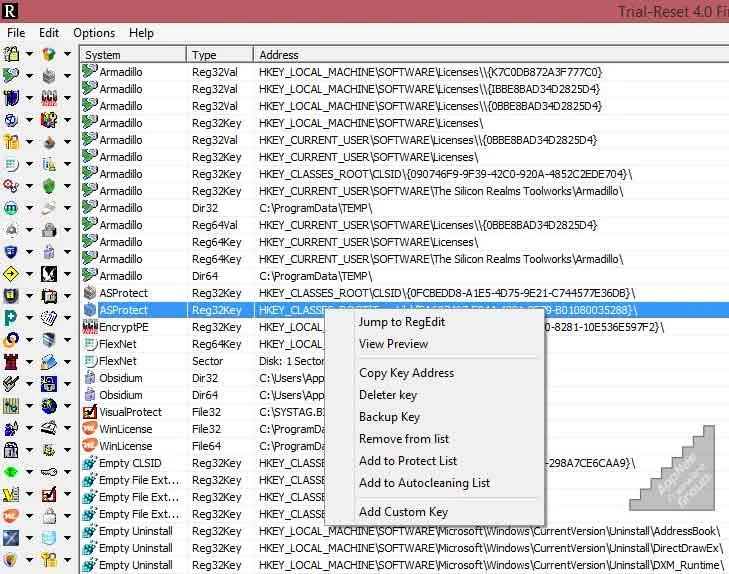This screenshot has height=574, width=729.
Task: Open the dropdown beside the teal 'P' icon
Action: [29, 318]
